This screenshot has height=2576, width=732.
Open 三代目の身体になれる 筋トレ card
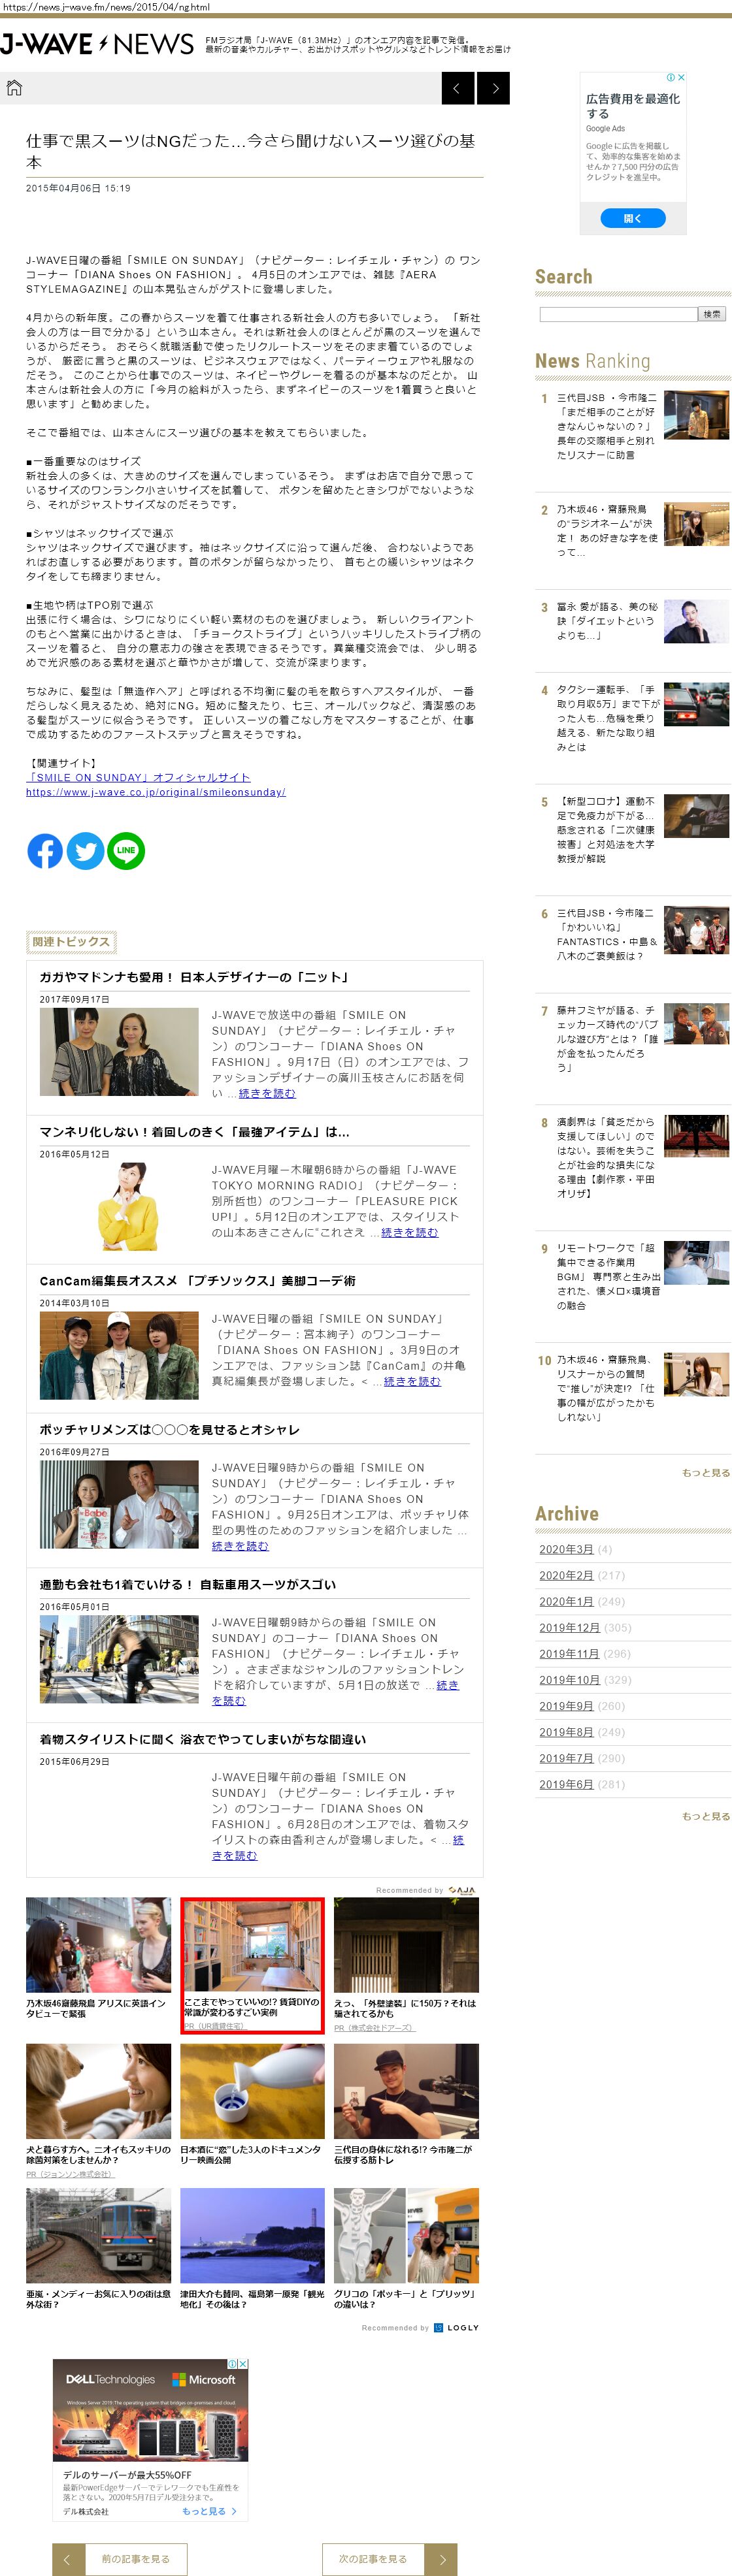pos(406,2104)
